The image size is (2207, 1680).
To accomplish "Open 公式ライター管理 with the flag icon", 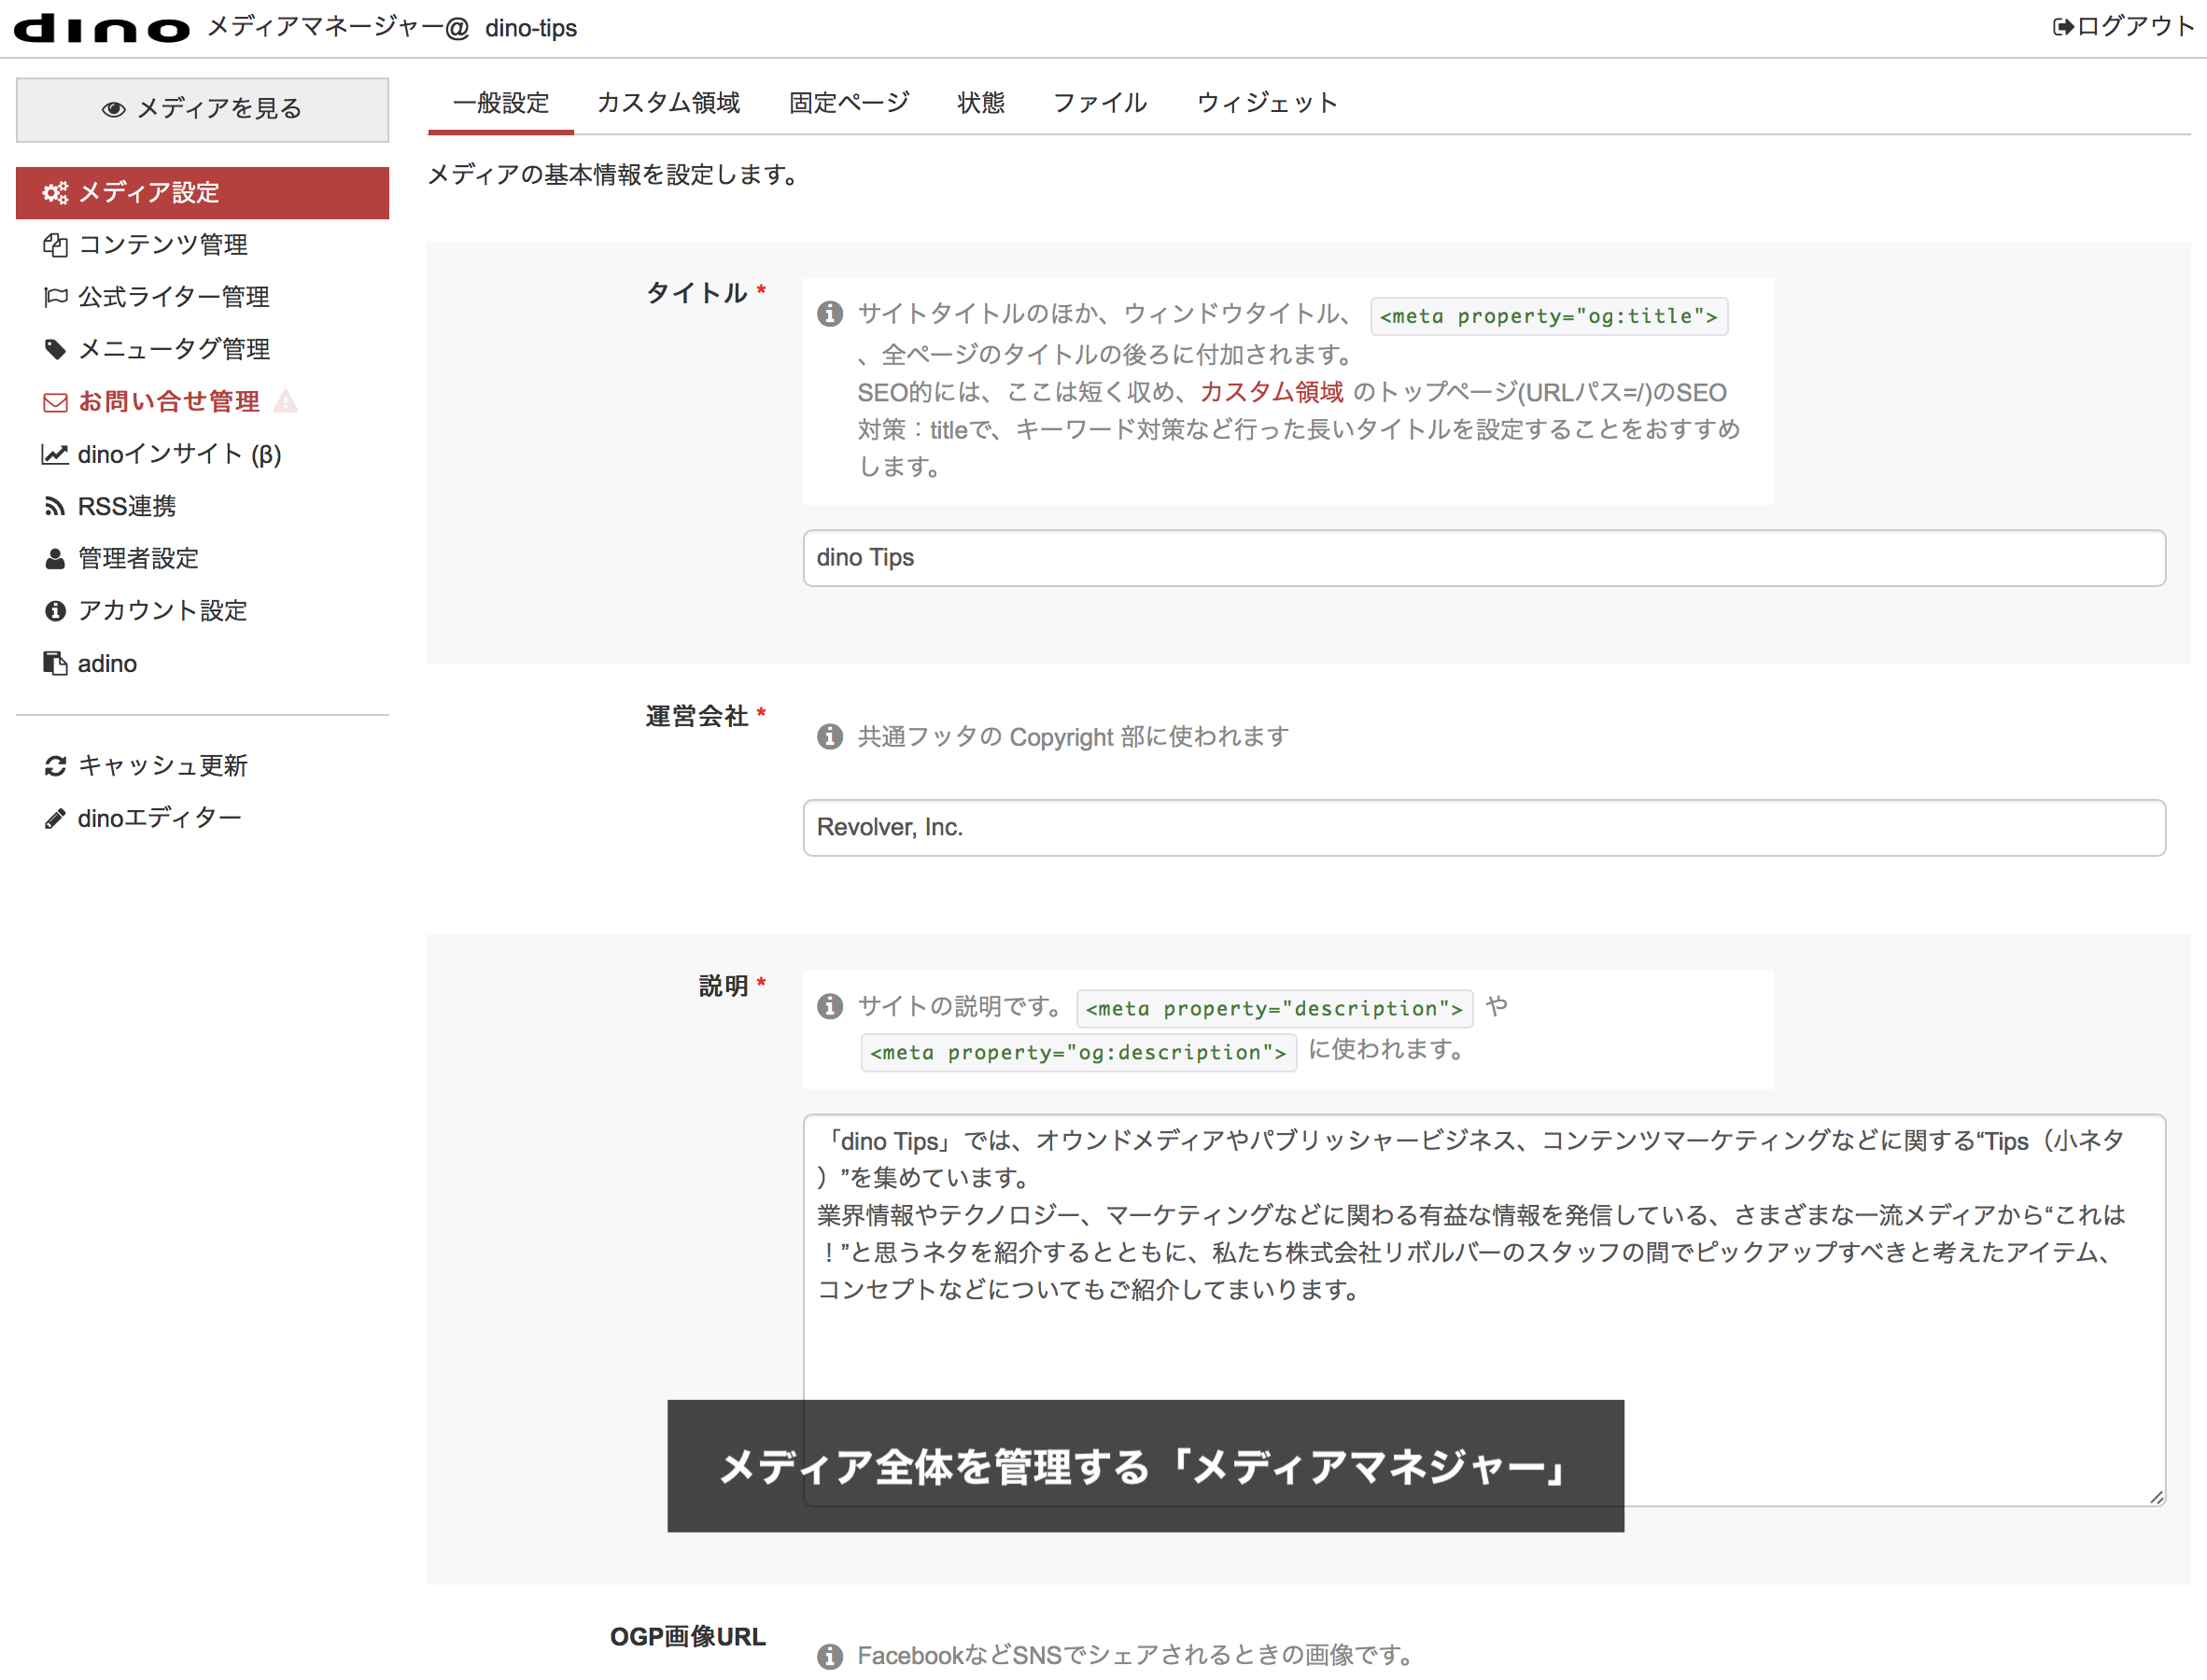I will tap(173, 297).
